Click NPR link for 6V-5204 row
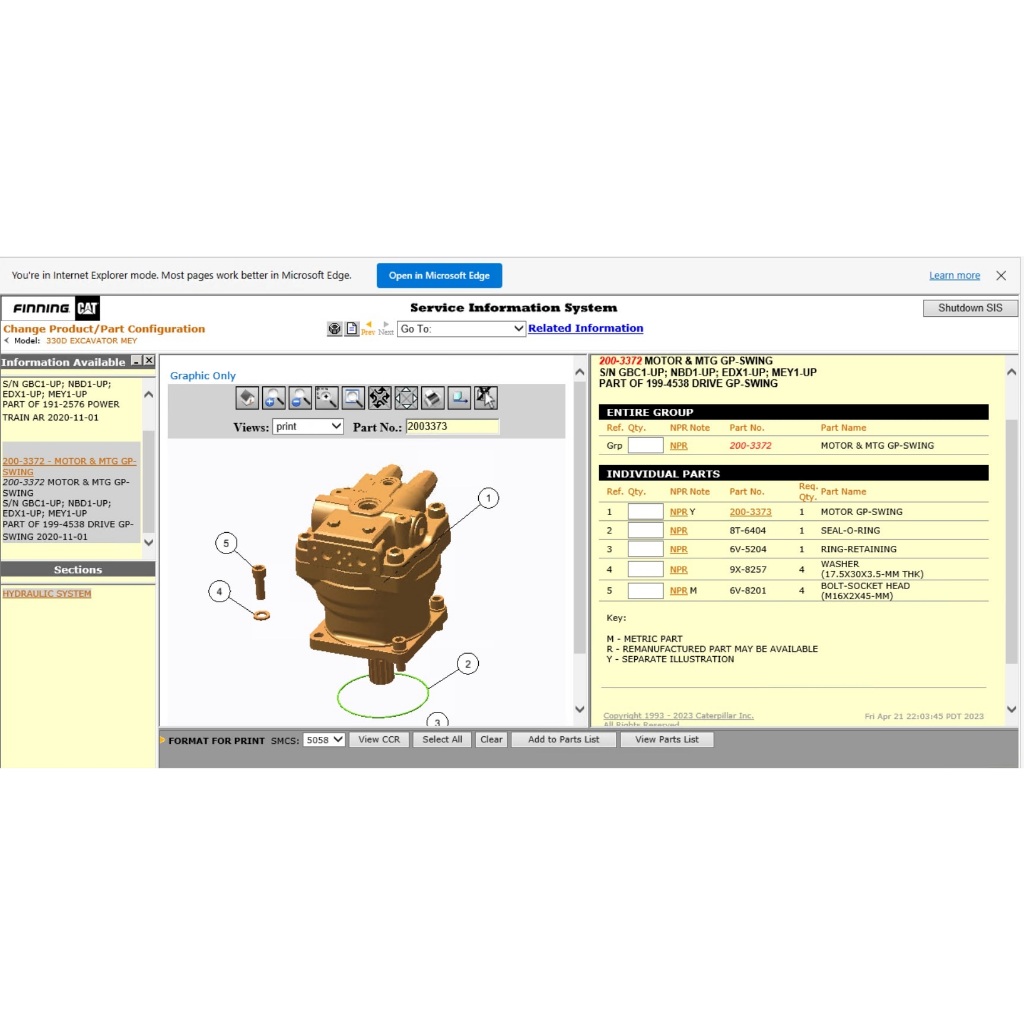Image resolution: width=1024 pixels, height=1024 pixels. [x=679, y=549]
